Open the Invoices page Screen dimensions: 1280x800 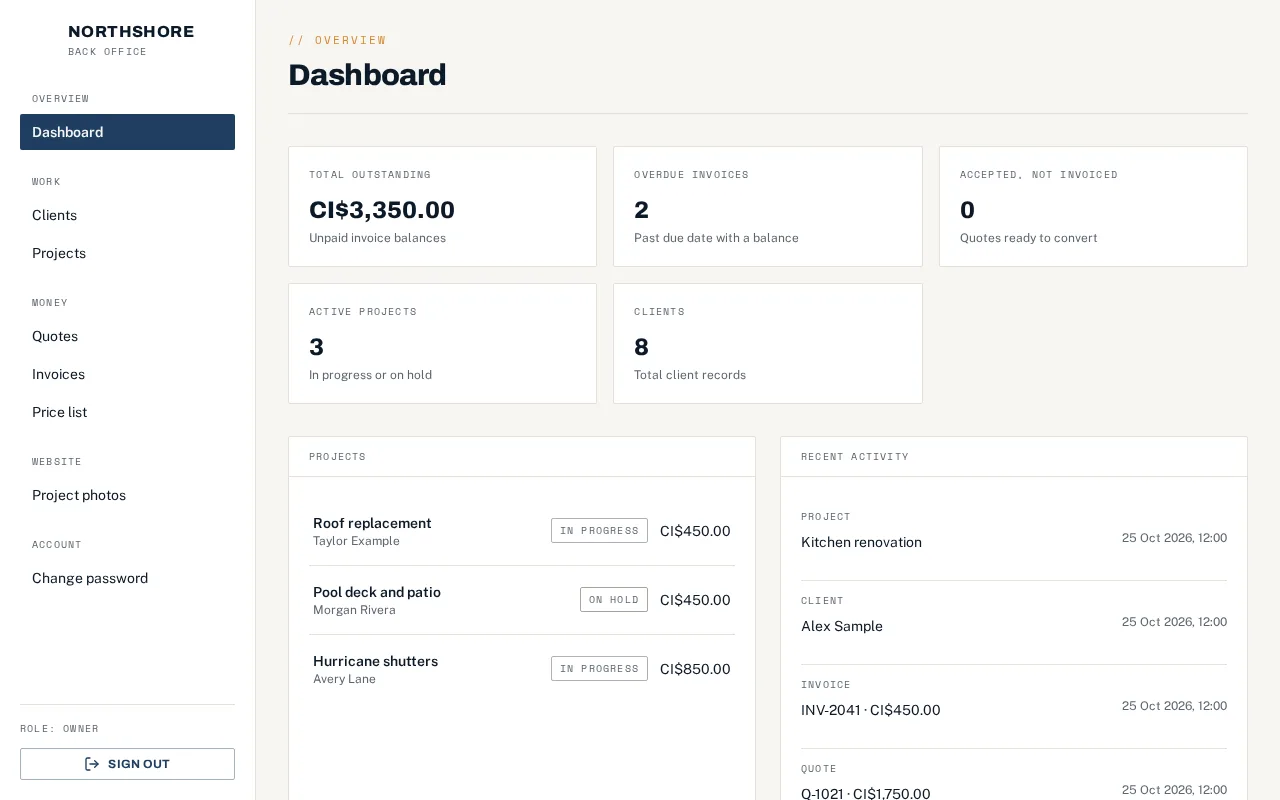click(x=127, y=374)
